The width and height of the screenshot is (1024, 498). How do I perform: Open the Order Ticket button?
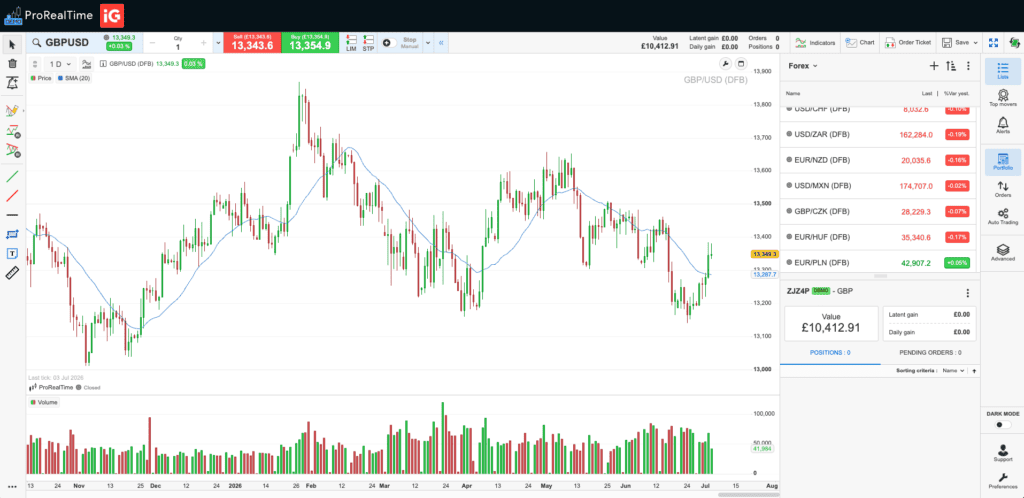907,42
